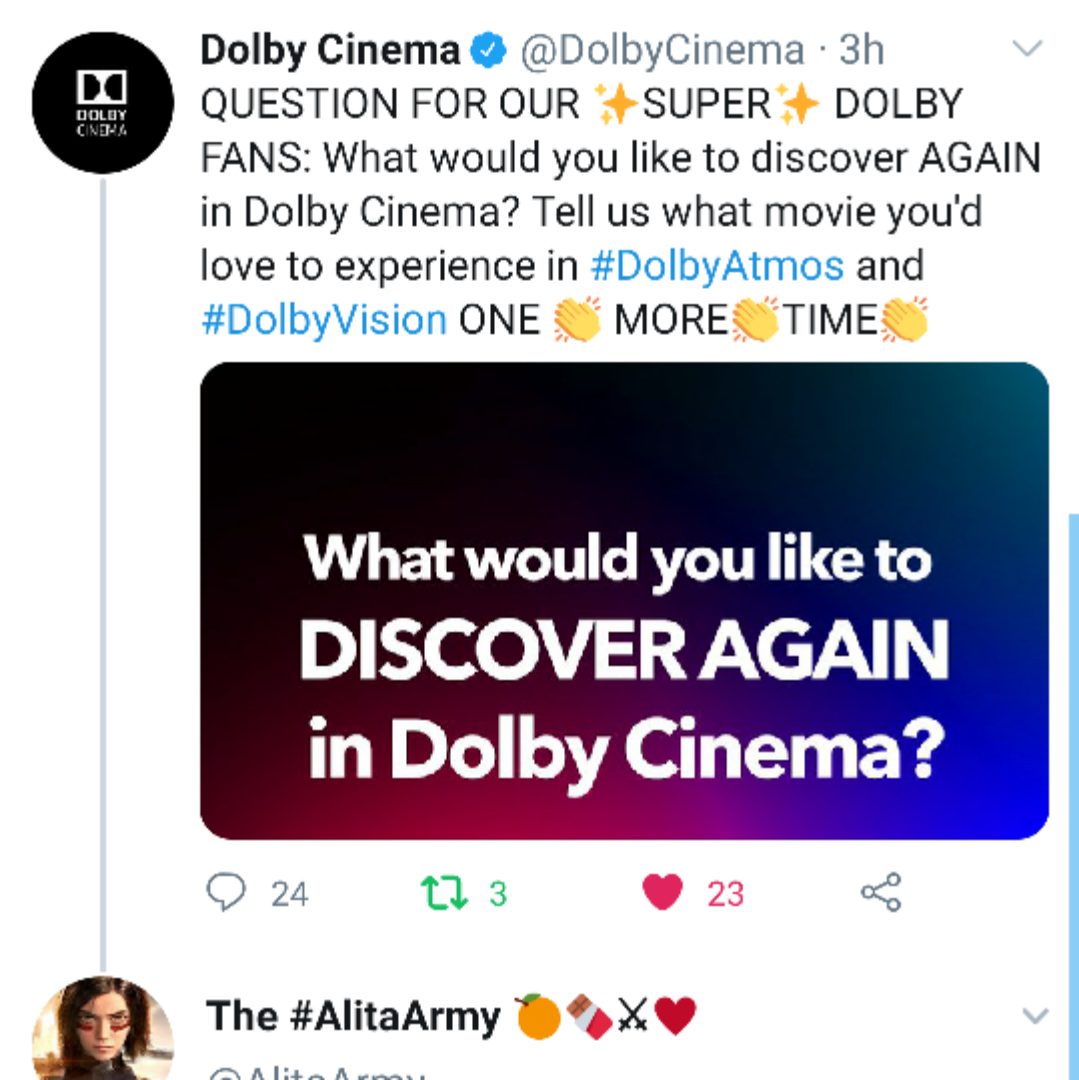Retweet the Dolby Cinema post
1079x1080 pixels.
click(440, 892)
